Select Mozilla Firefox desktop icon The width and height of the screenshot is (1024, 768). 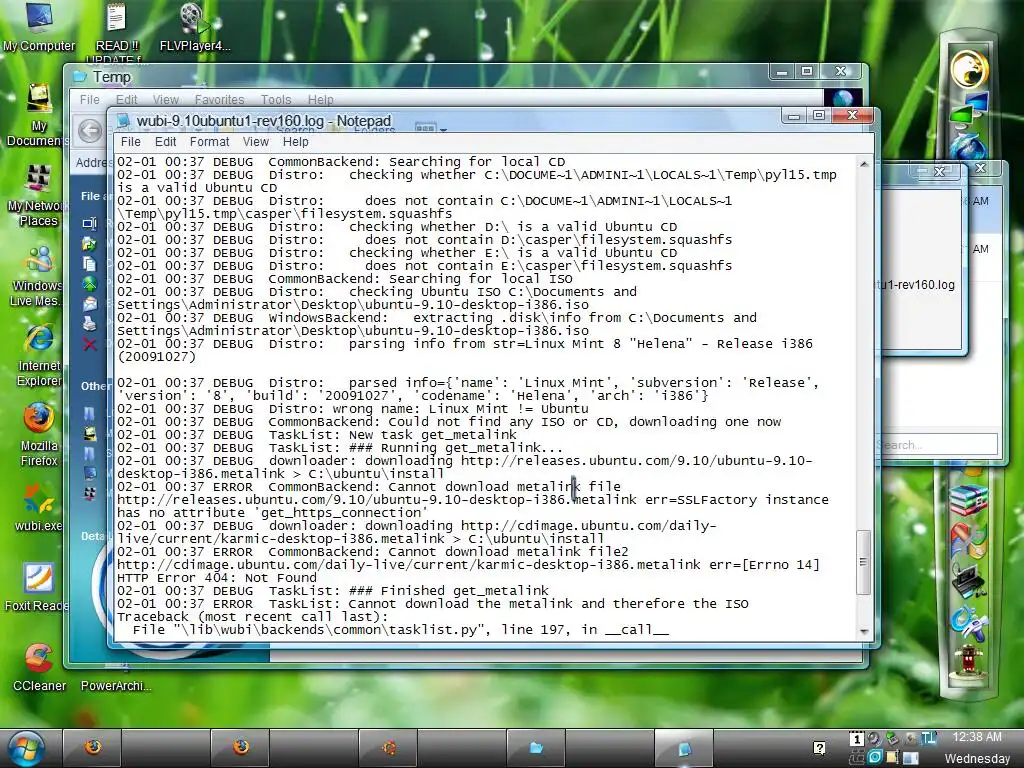point(39,435)
